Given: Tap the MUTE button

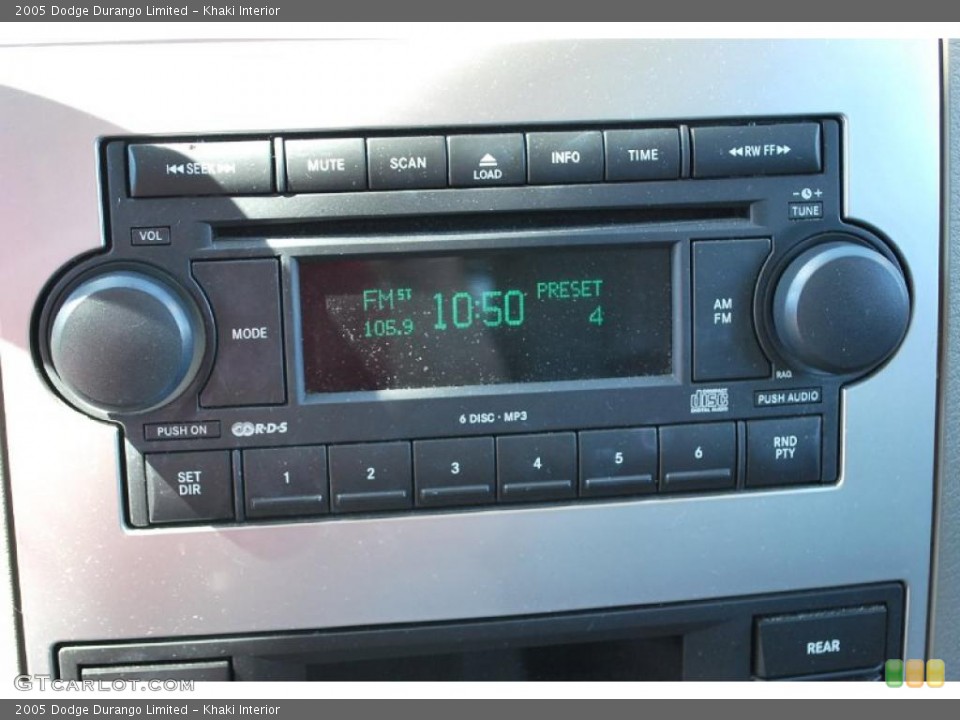Looking at the screenshot, I should point(326,165).
